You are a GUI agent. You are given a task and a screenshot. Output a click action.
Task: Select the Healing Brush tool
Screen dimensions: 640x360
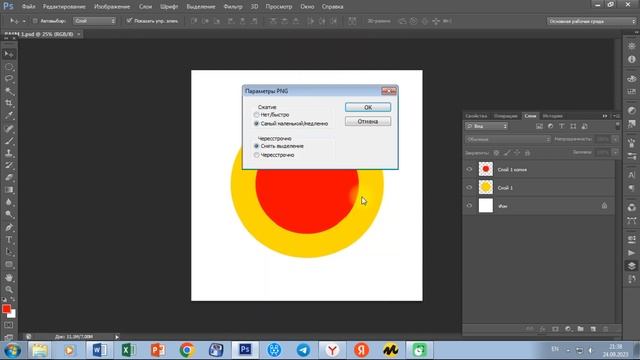coord(9,129)
